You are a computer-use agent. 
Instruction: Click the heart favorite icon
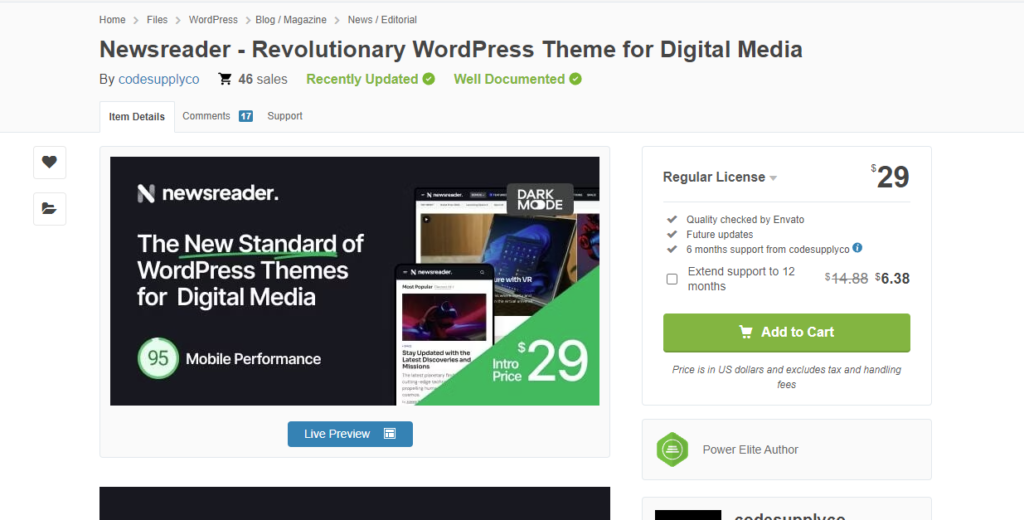coord(49,162)
